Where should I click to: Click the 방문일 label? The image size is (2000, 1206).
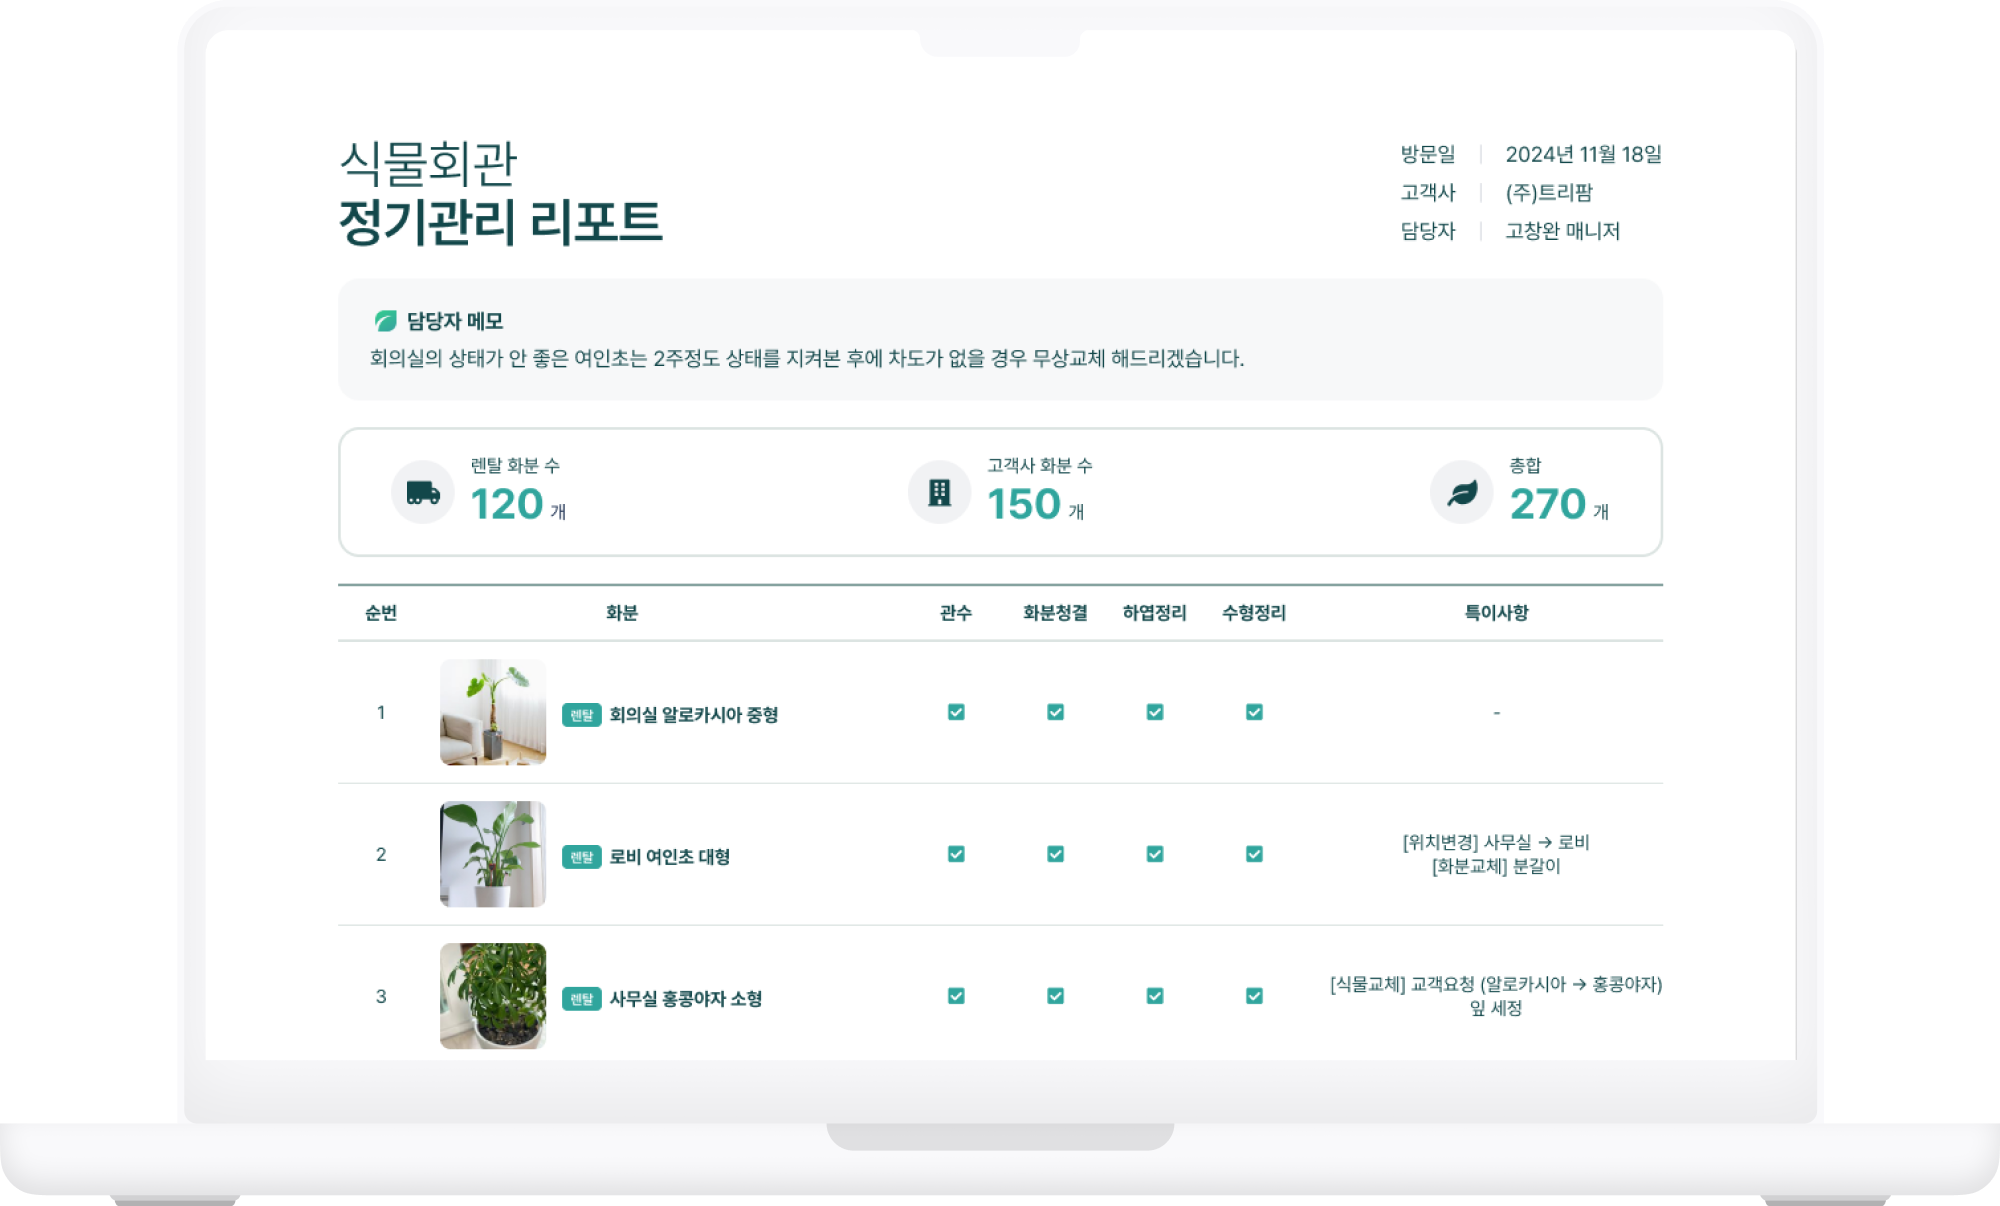(1428, 154)
